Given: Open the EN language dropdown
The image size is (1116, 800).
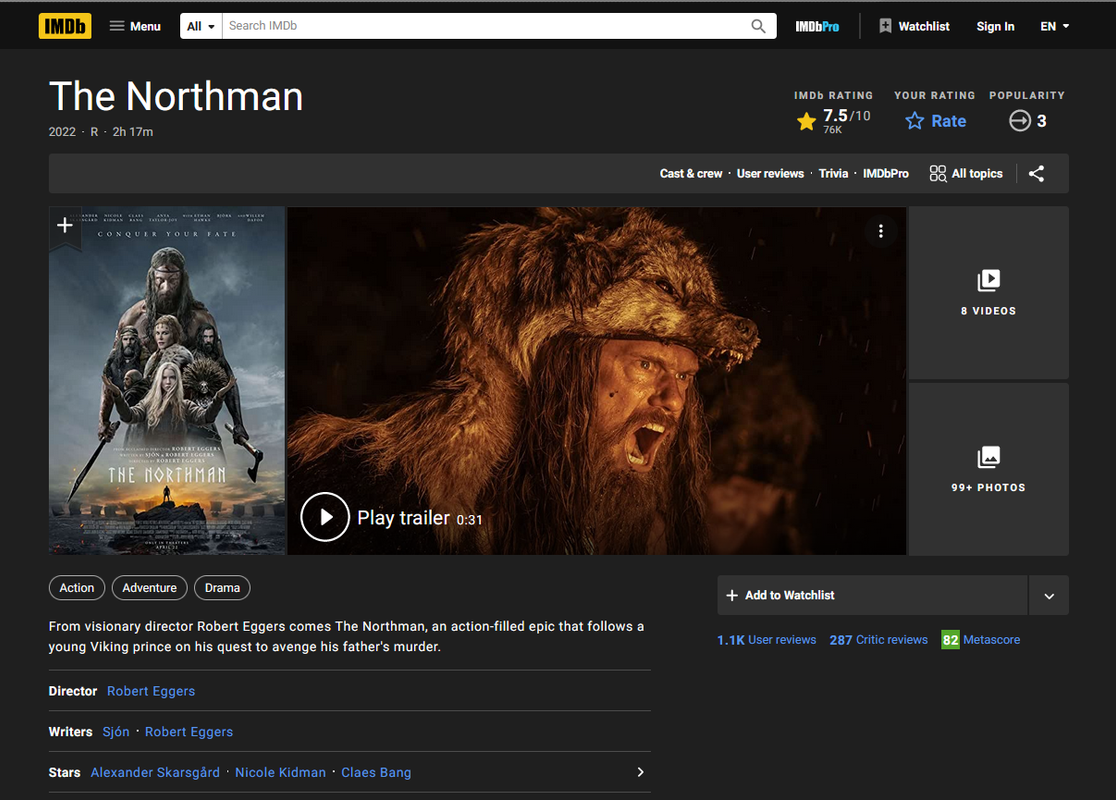Looking at the screenshot, I should (1054, 26).
